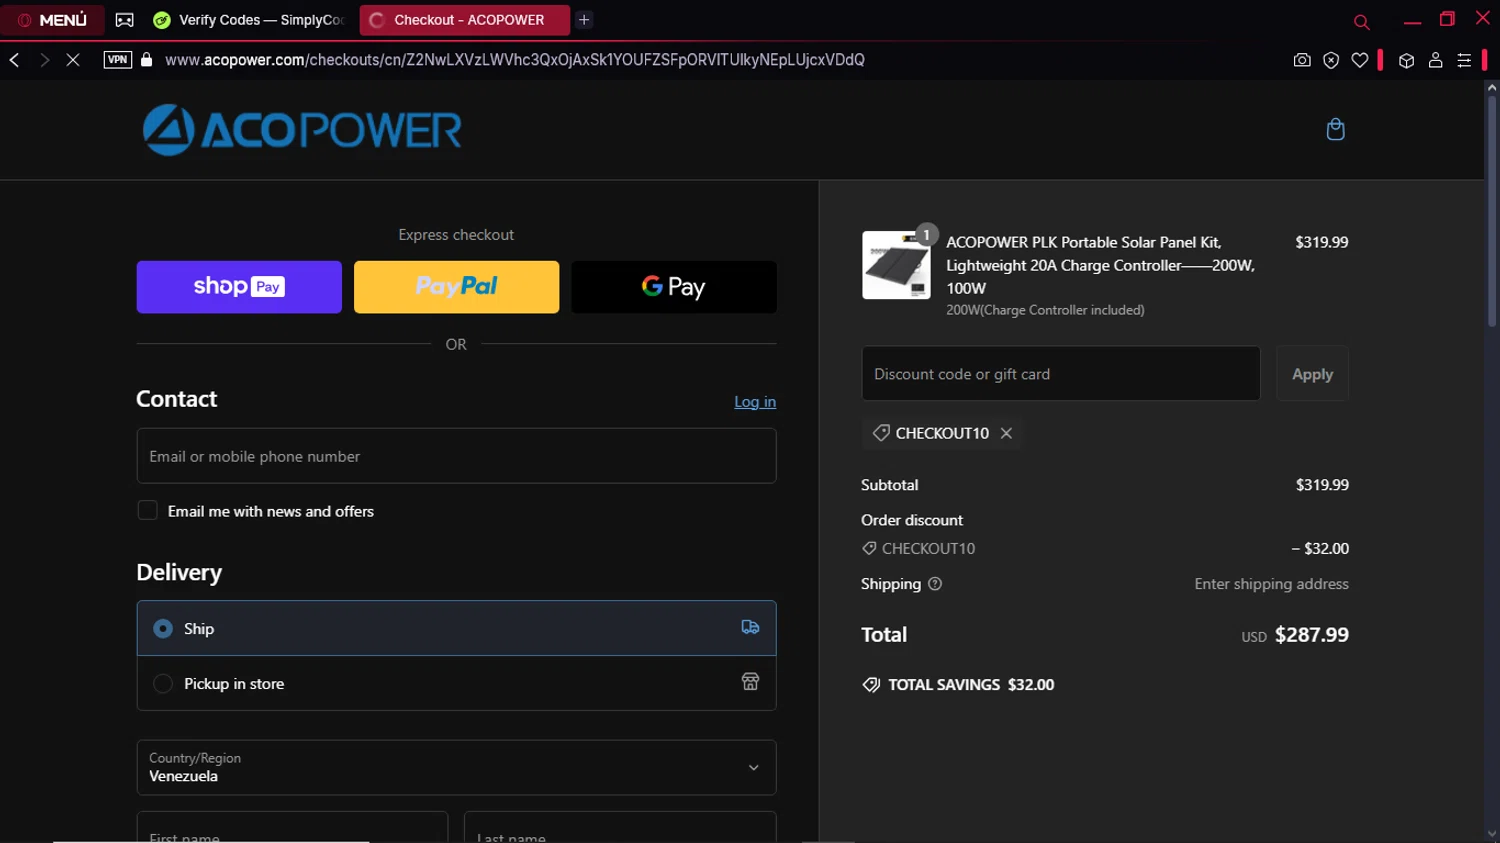This screenshot has width=1500, height=843.
Task: Click the scrollbar down arrow
Action: [x=1491, y=834]
